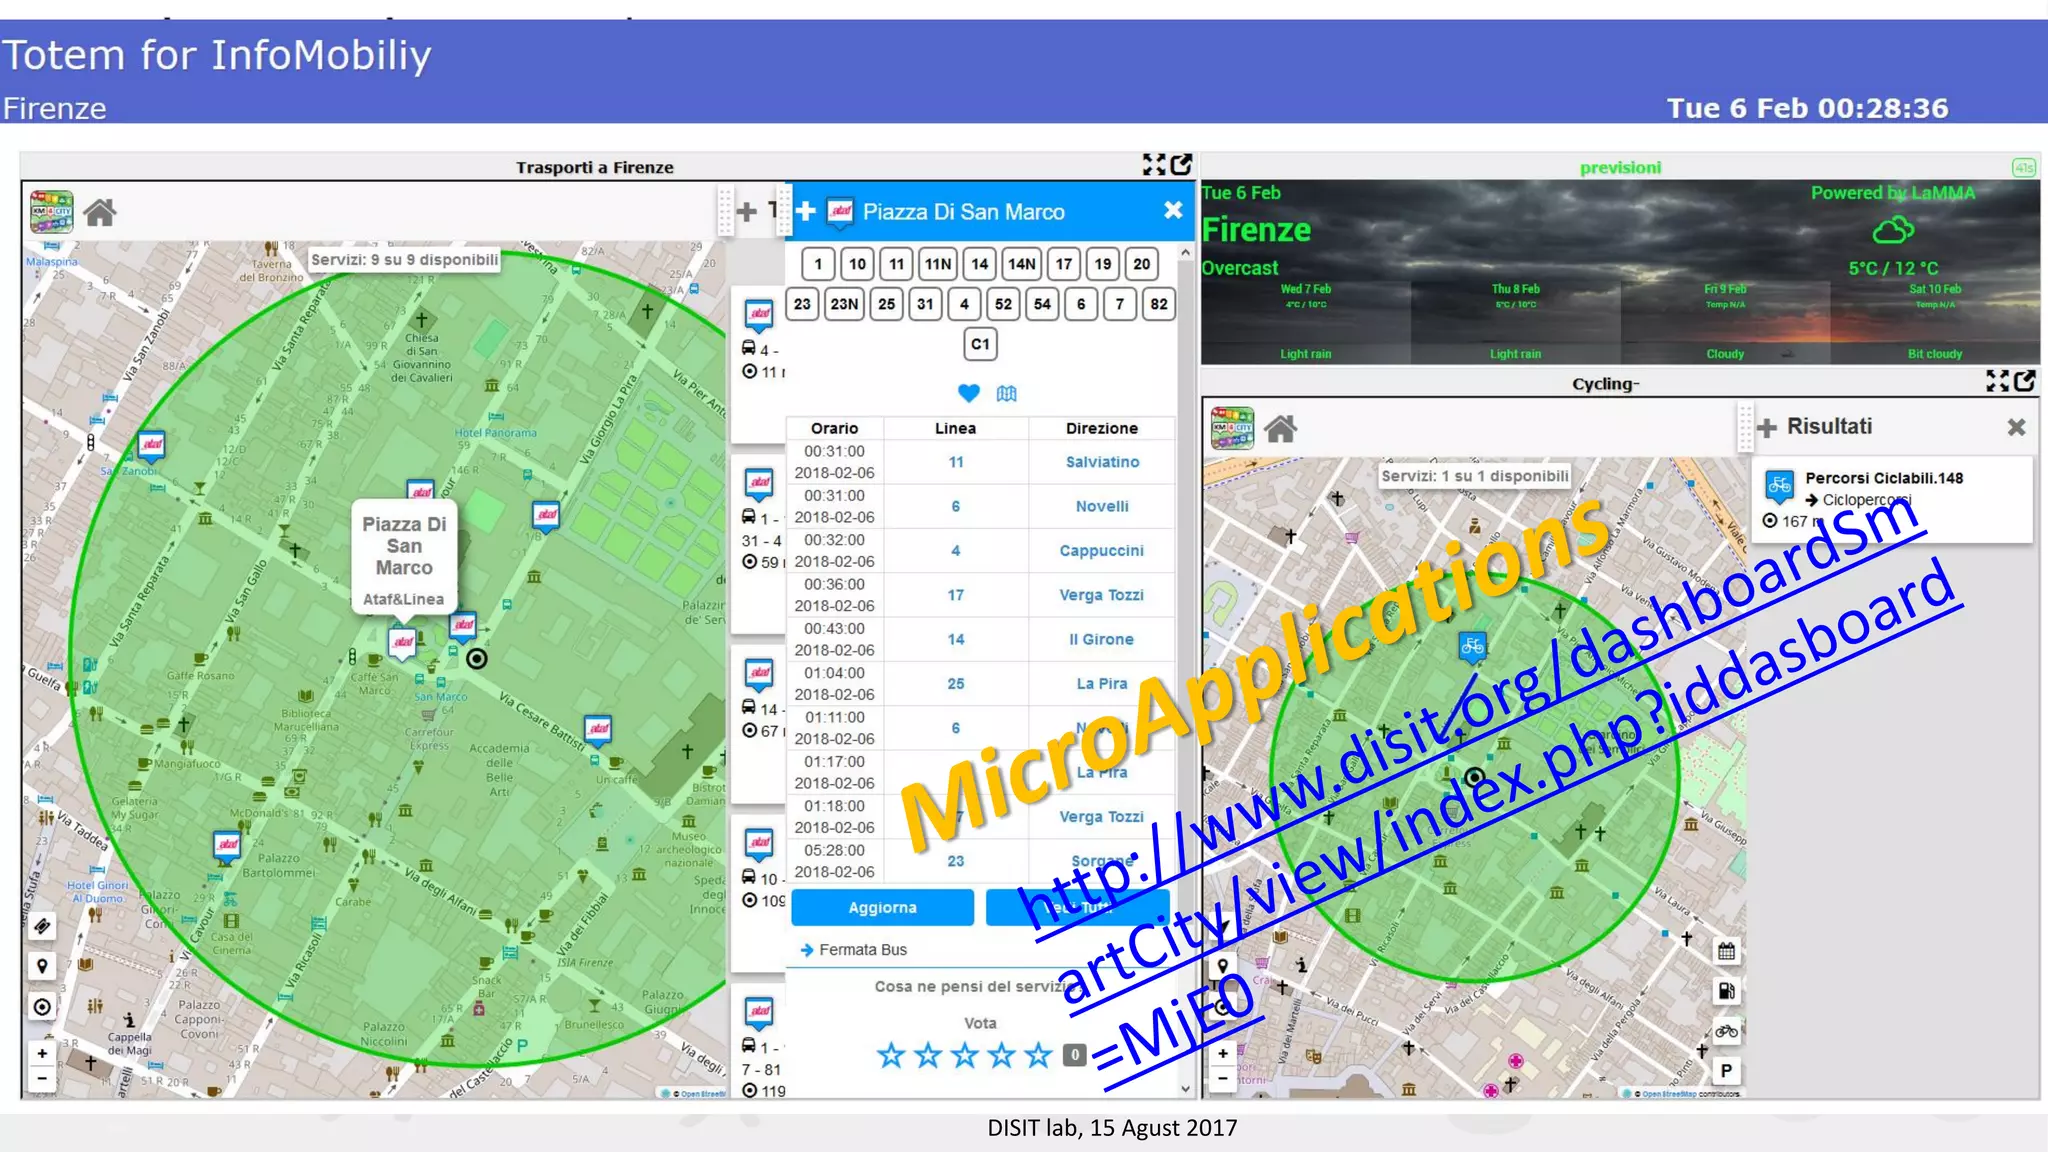Viewport: 2048px width, 1152px height.
Task: Expand Piazza Di San Marco panel plus
Action: point(806,211)
